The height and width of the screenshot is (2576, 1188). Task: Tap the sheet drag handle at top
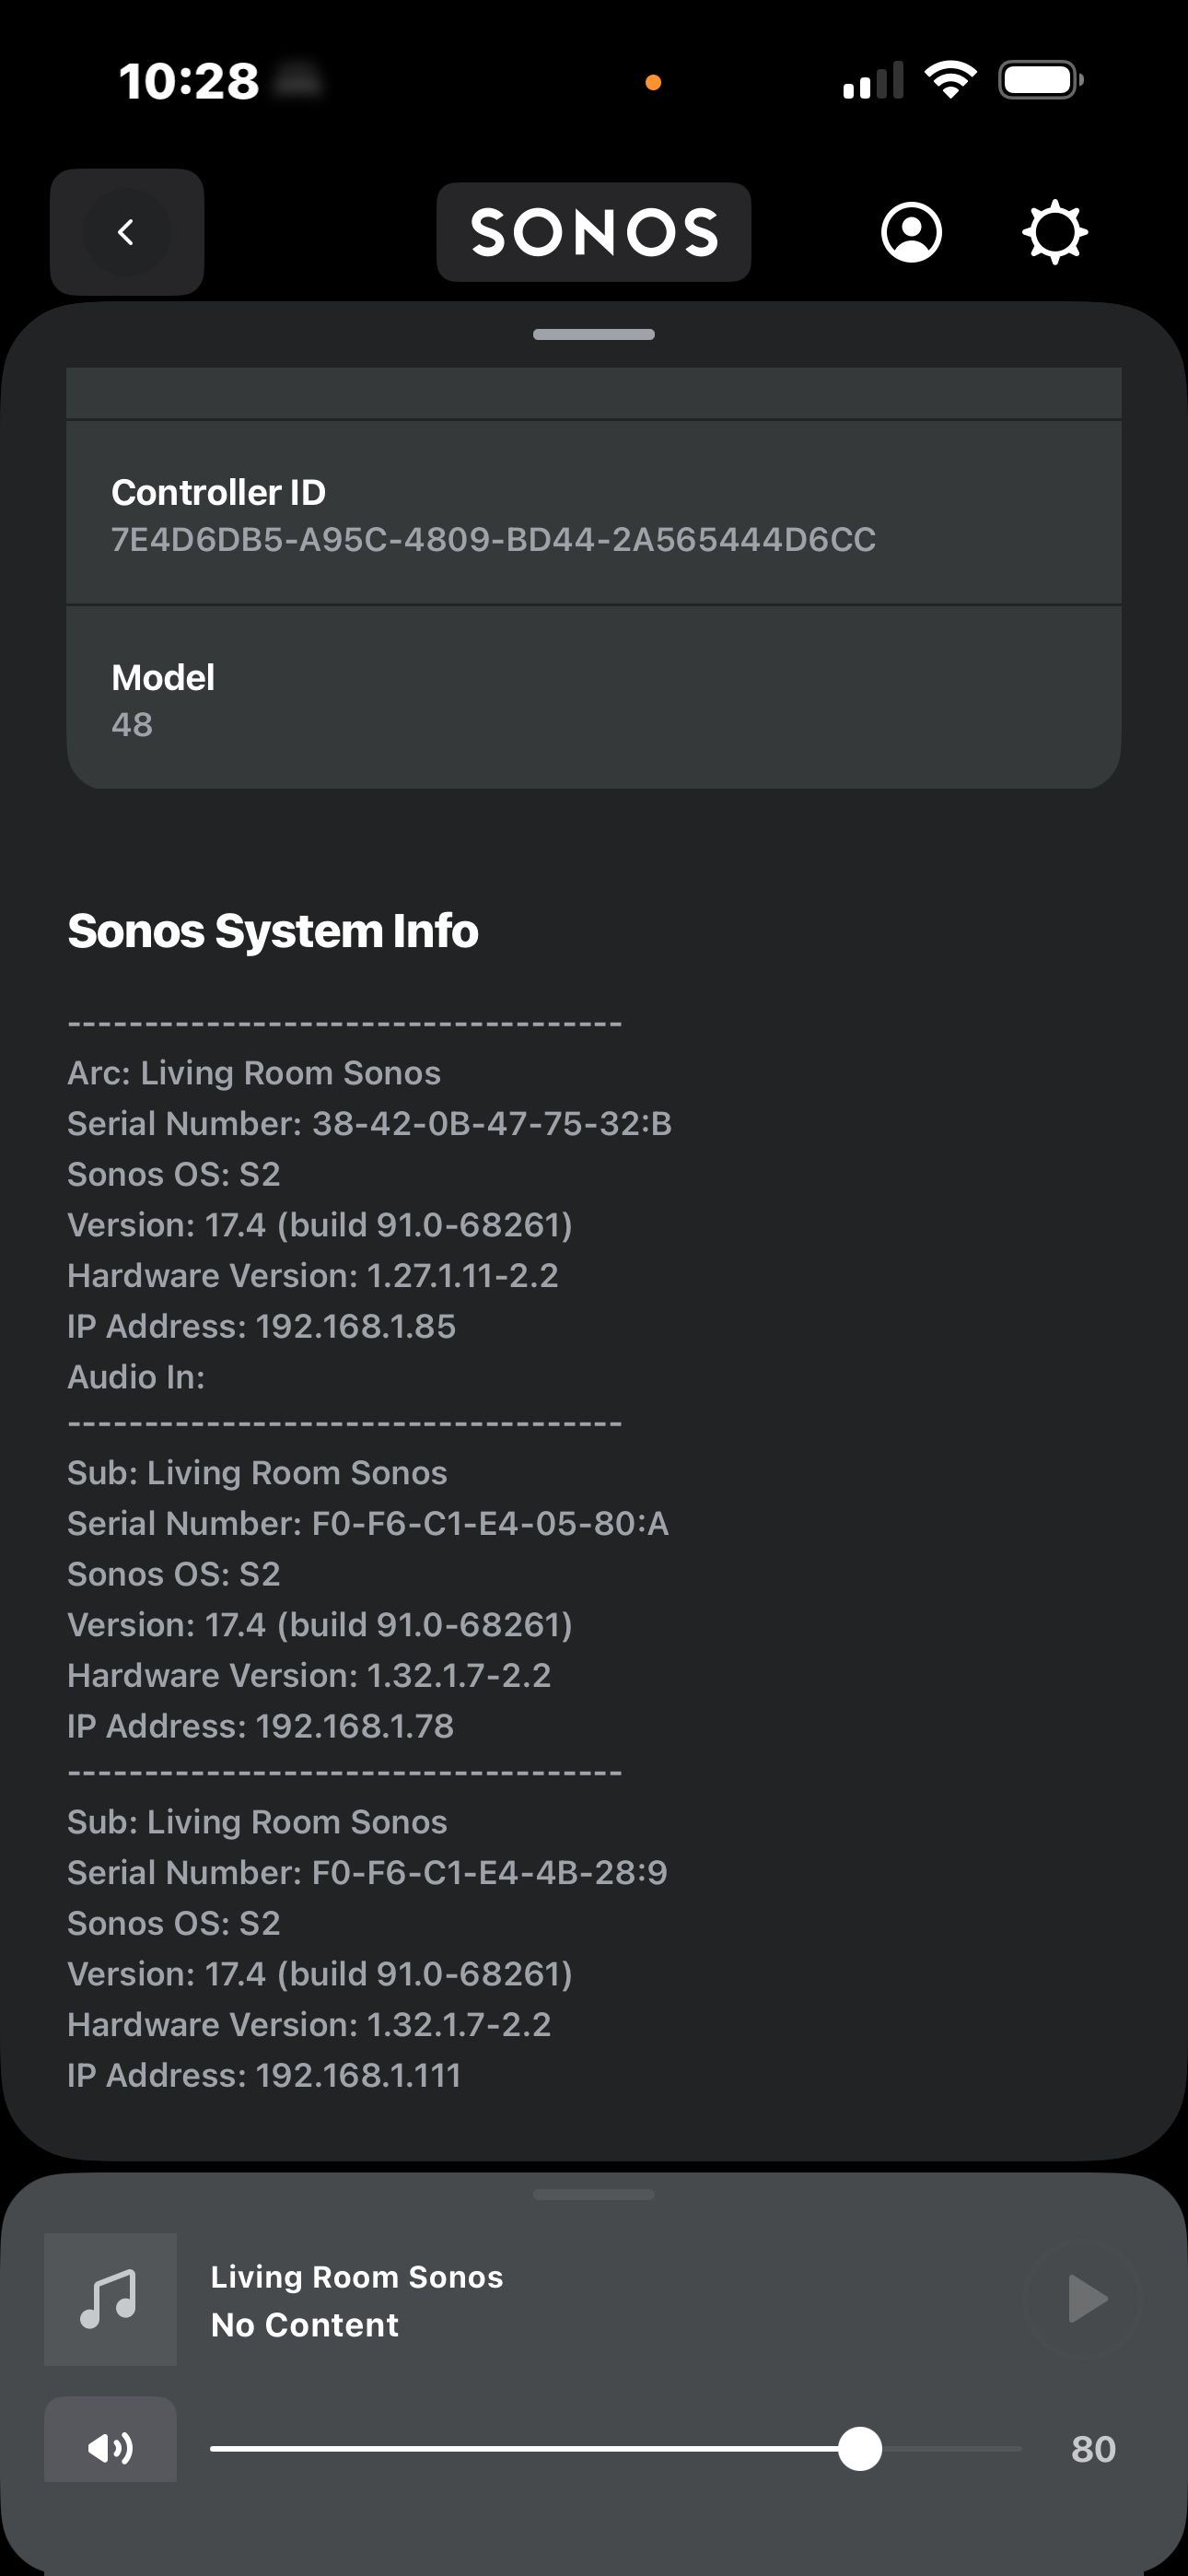click(594, 334)
